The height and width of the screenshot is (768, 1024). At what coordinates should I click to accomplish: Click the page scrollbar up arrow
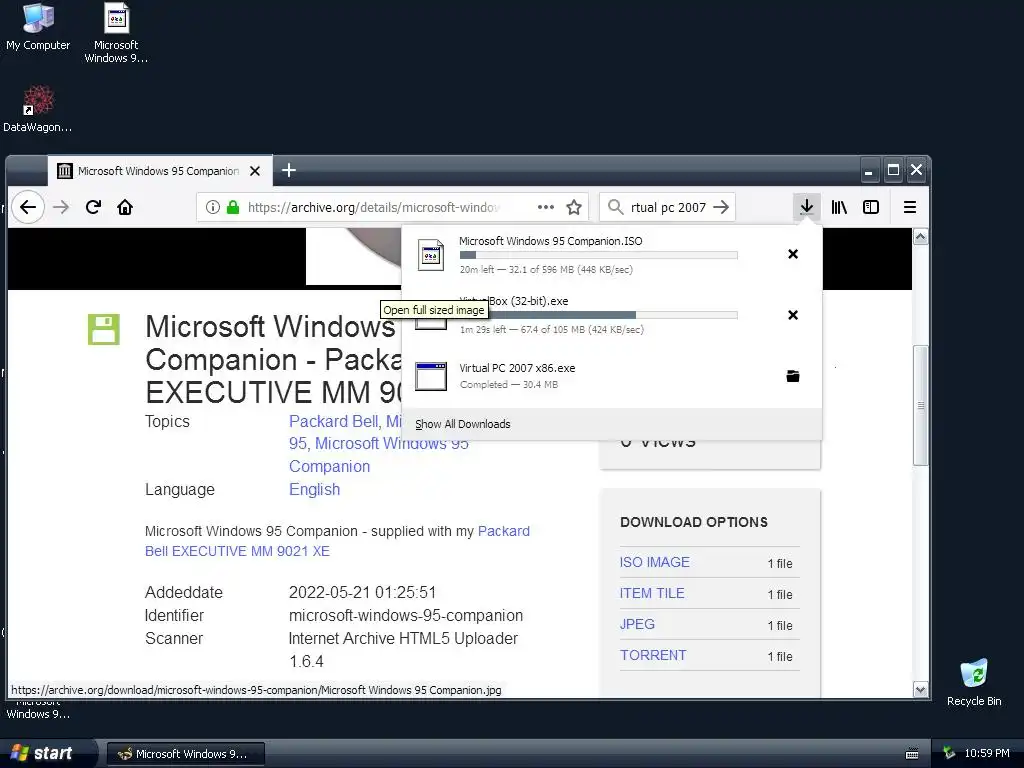coord(920,236)
